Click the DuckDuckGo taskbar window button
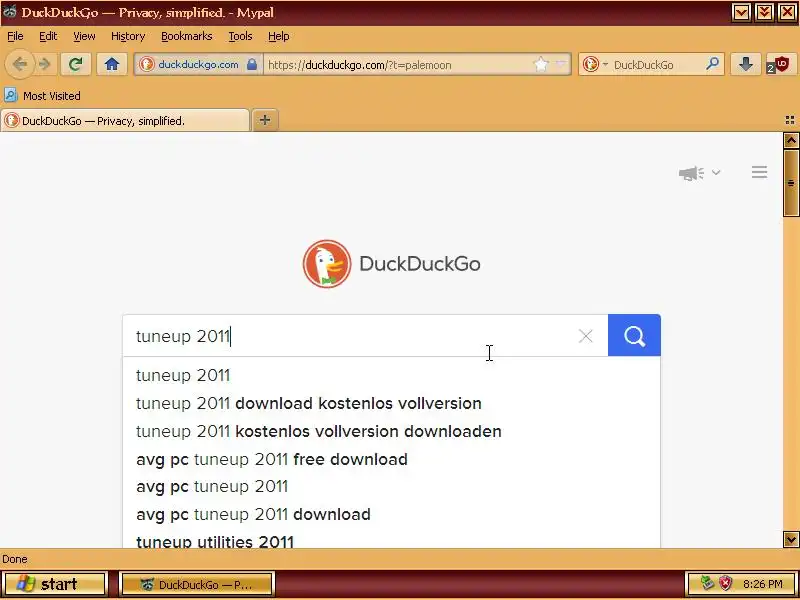The image size is (800, 600). click(197, 584)
